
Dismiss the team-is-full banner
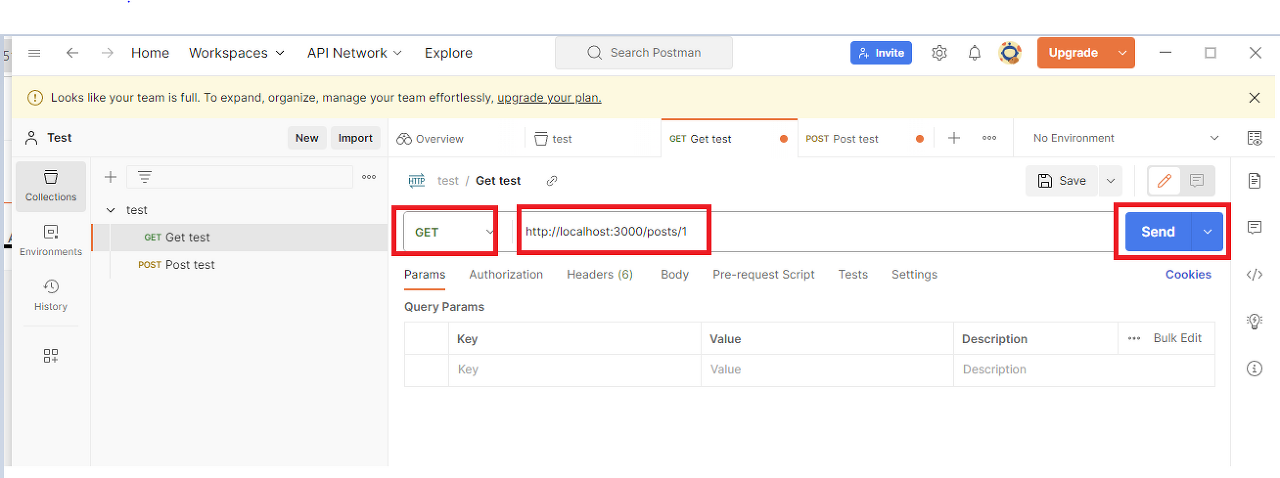click(x=1255, y=98)
